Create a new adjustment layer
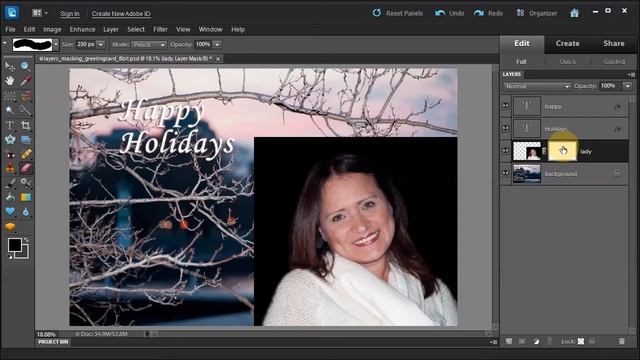The height and width of the screenshot is (360, 640). click(536, 341)
